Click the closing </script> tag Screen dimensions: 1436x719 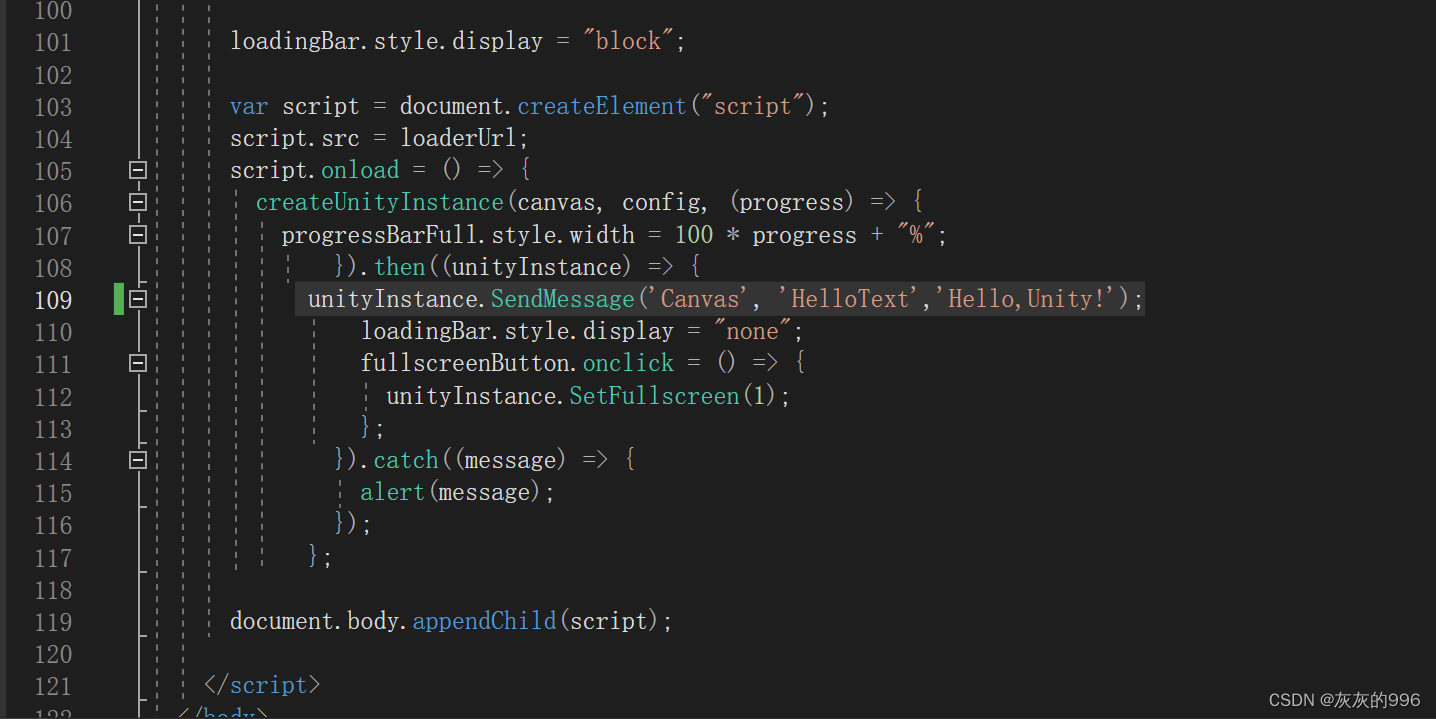[262, 685]
